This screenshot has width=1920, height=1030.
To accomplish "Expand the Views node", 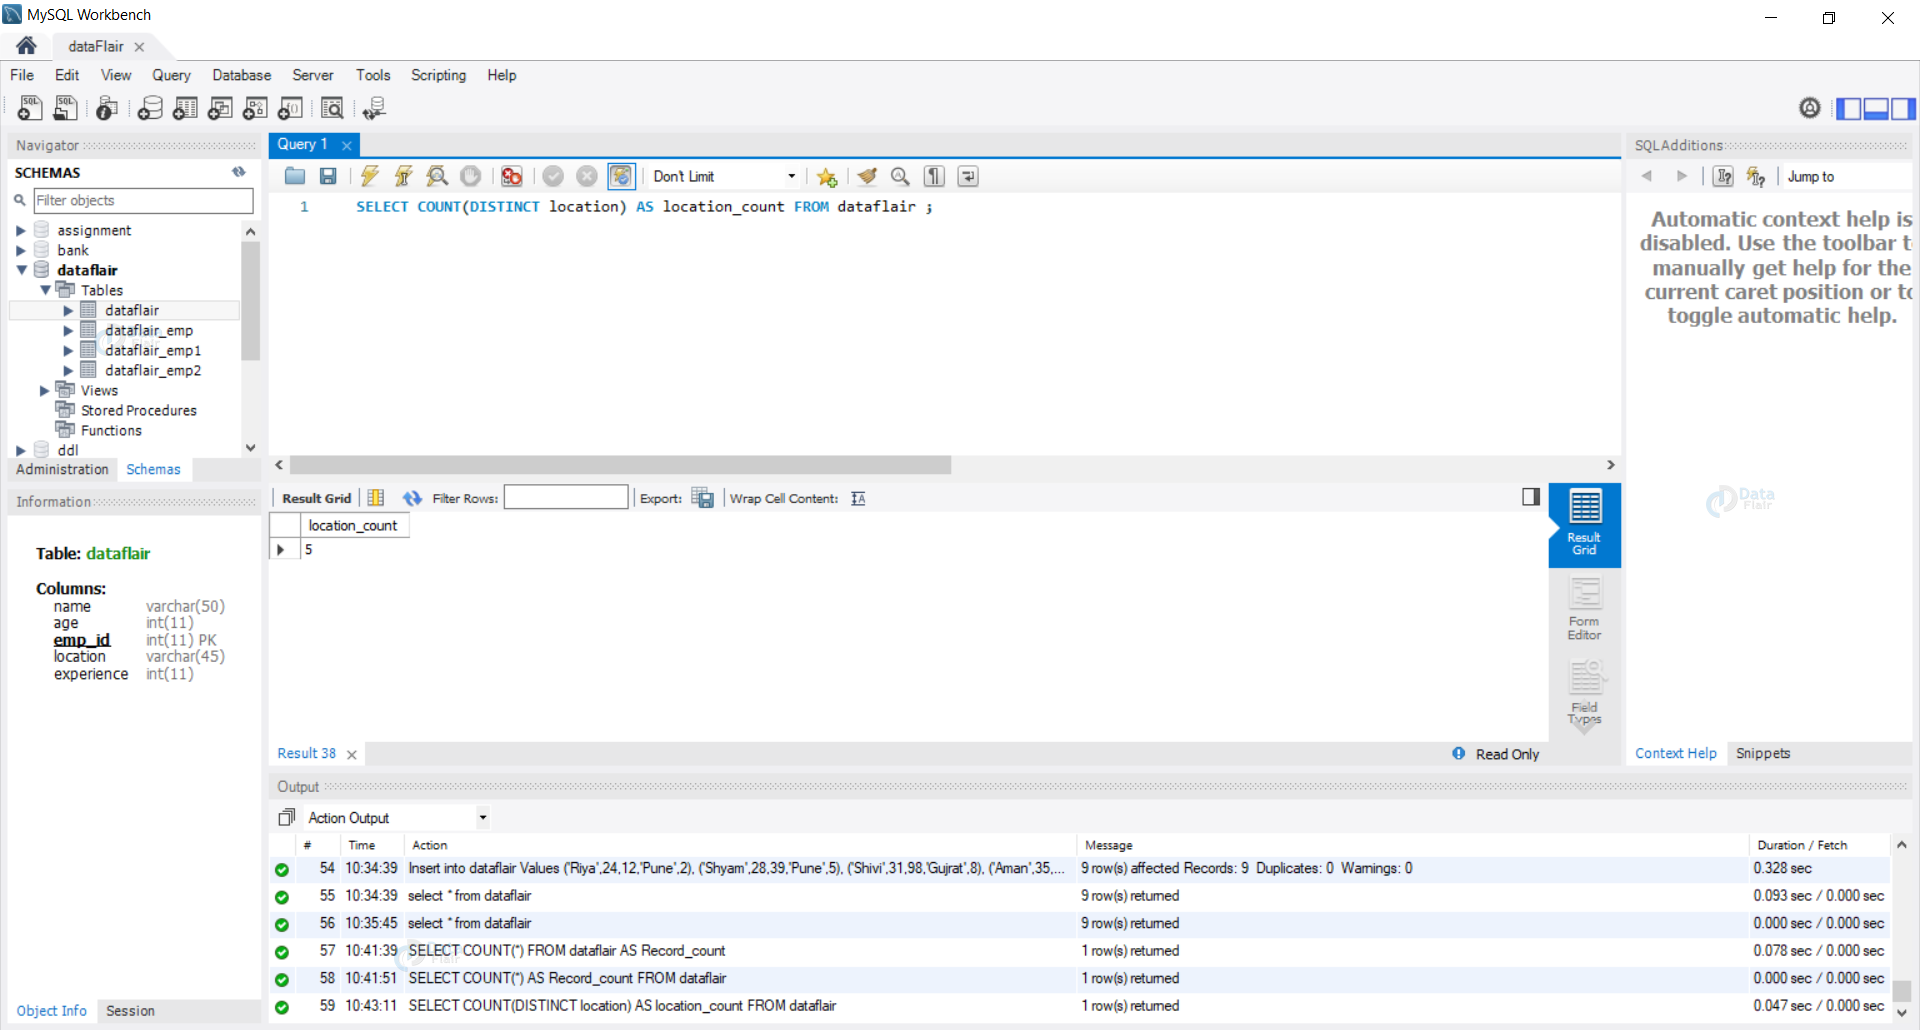I will [x=45, y=390].
